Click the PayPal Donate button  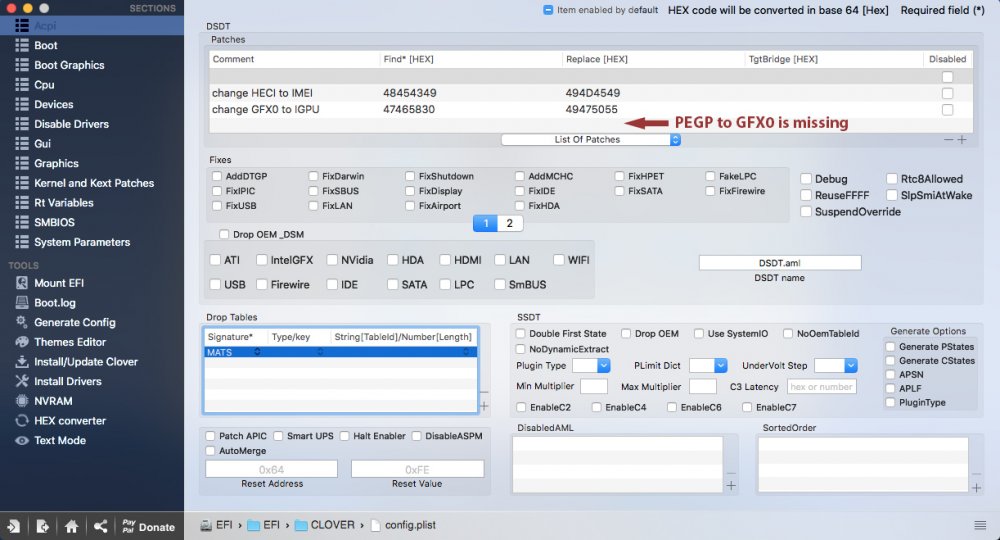(148, 527)
